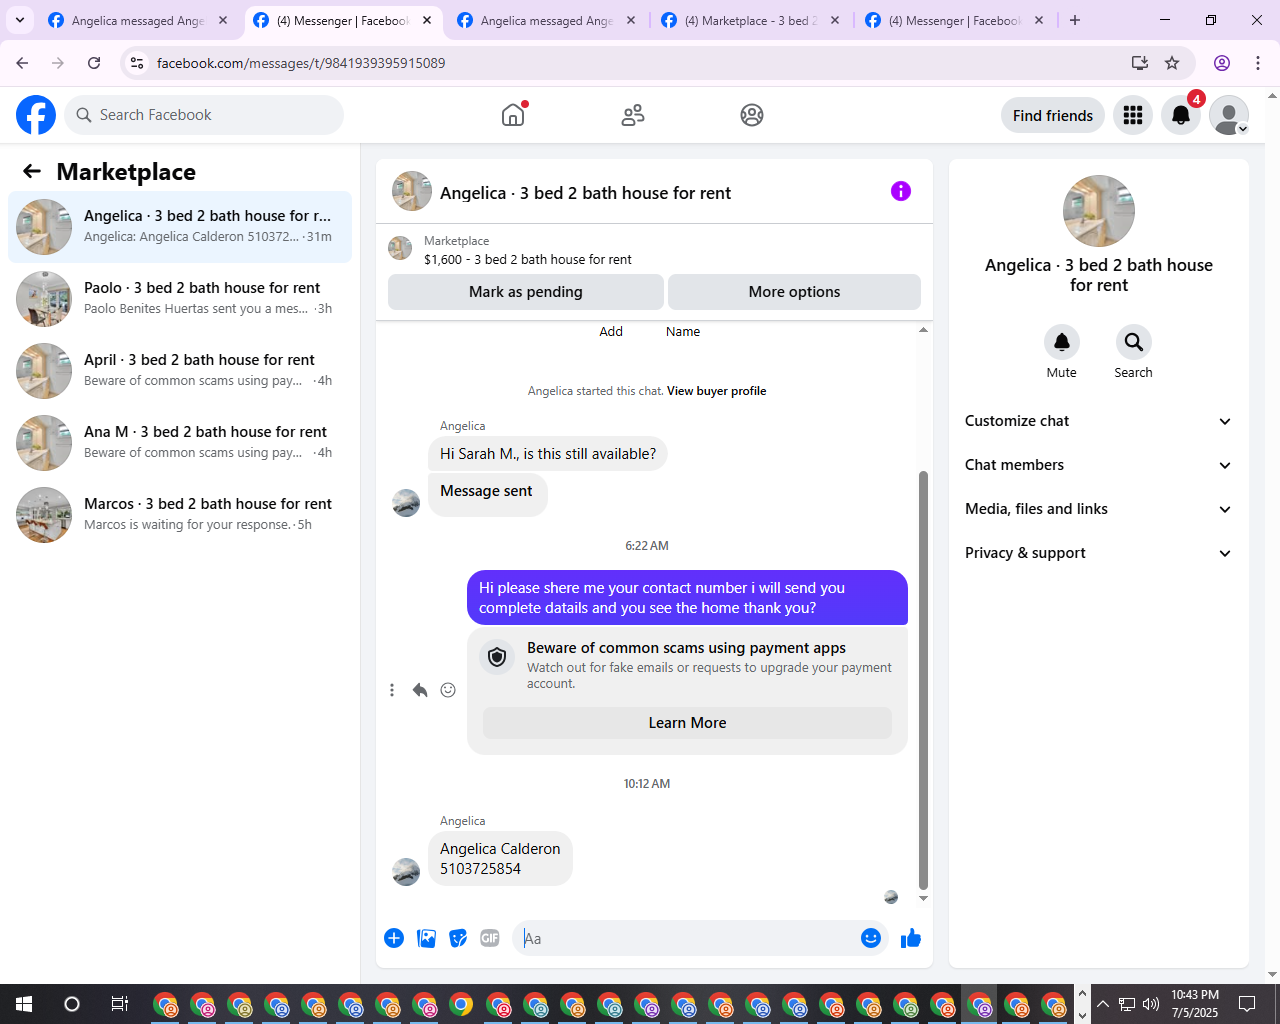Open Ana M's 3 bed 2 bath conversation
The height and width of the screenshot is (1024, 1280).
click(x=180, y=442)
